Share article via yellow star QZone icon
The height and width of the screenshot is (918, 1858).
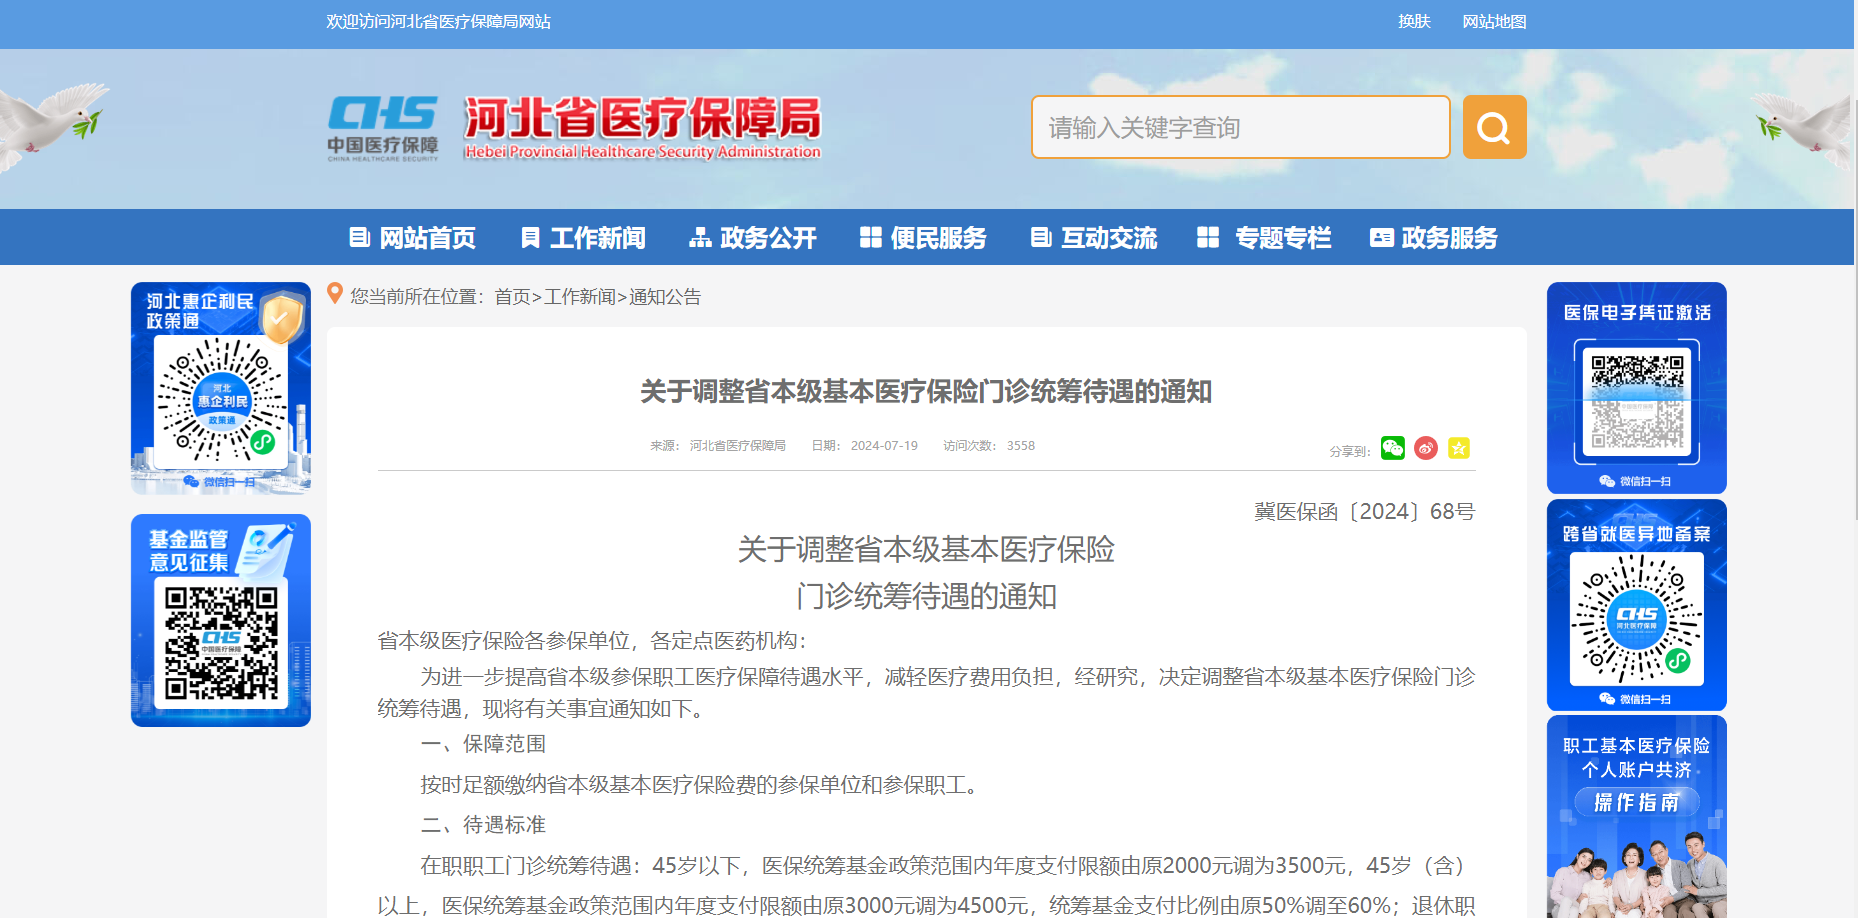coord(1459,448)
